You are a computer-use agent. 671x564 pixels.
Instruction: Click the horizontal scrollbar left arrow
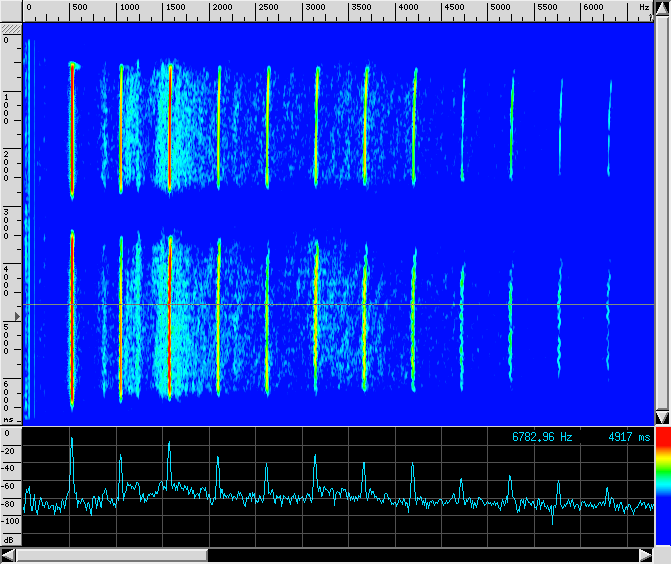pos(9,555)
